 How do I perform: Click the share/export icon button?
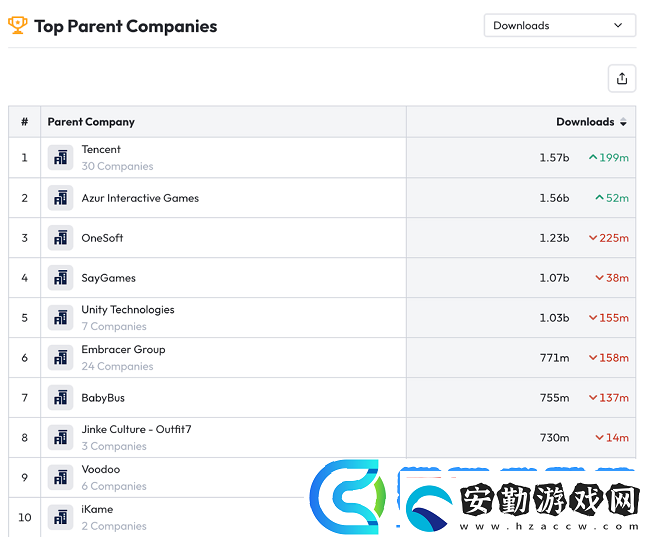(x=621, y=78)
